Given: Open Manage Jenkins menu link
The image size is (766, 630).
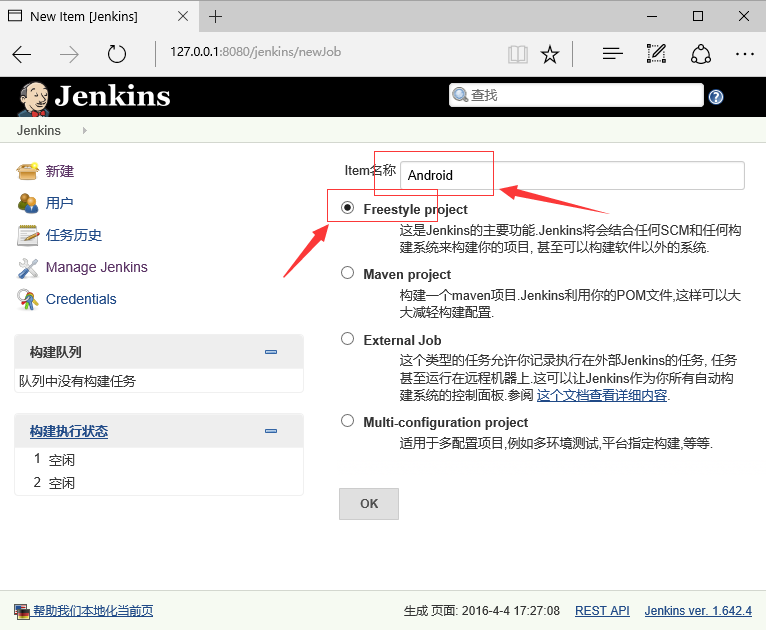Looking at the screenshot, I should (x=97, y=267).
